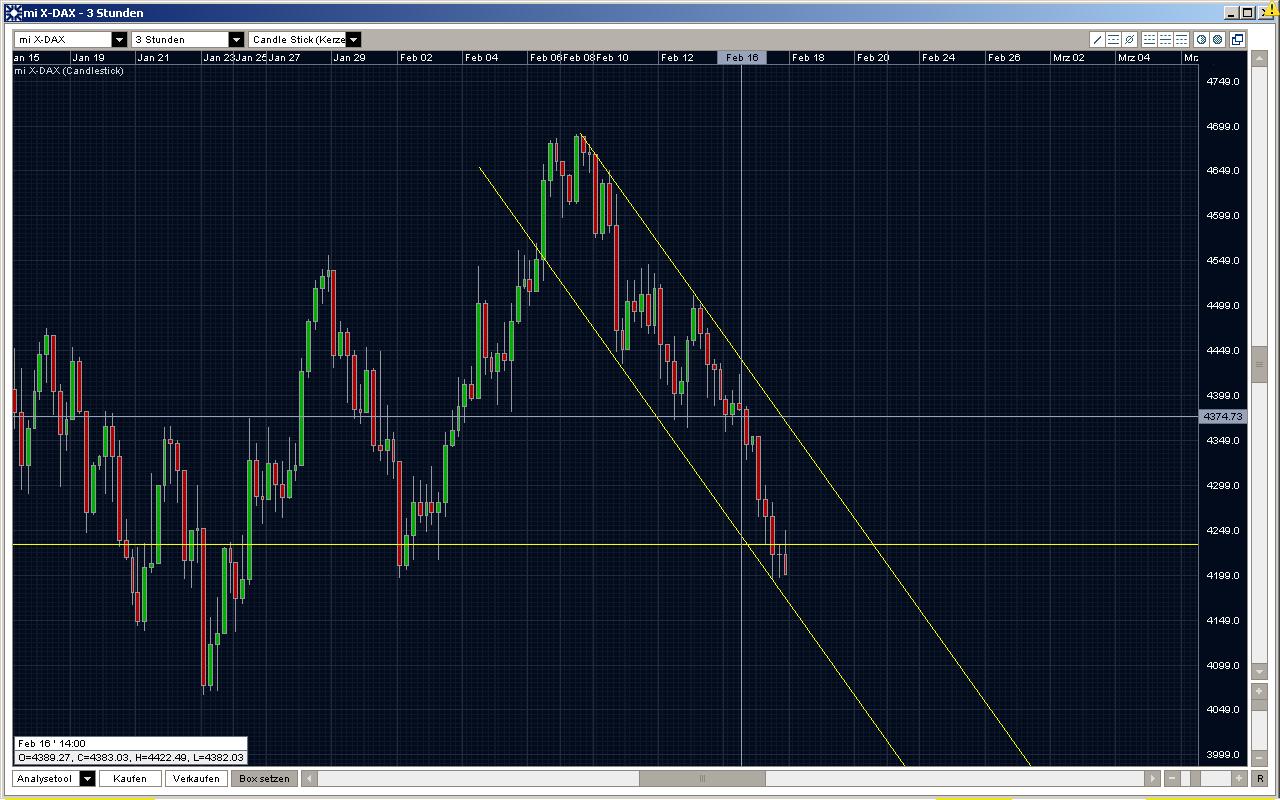1280x800 pixels.
Task: Select the dark octagon fill icon
Action: click(1218, 40)
